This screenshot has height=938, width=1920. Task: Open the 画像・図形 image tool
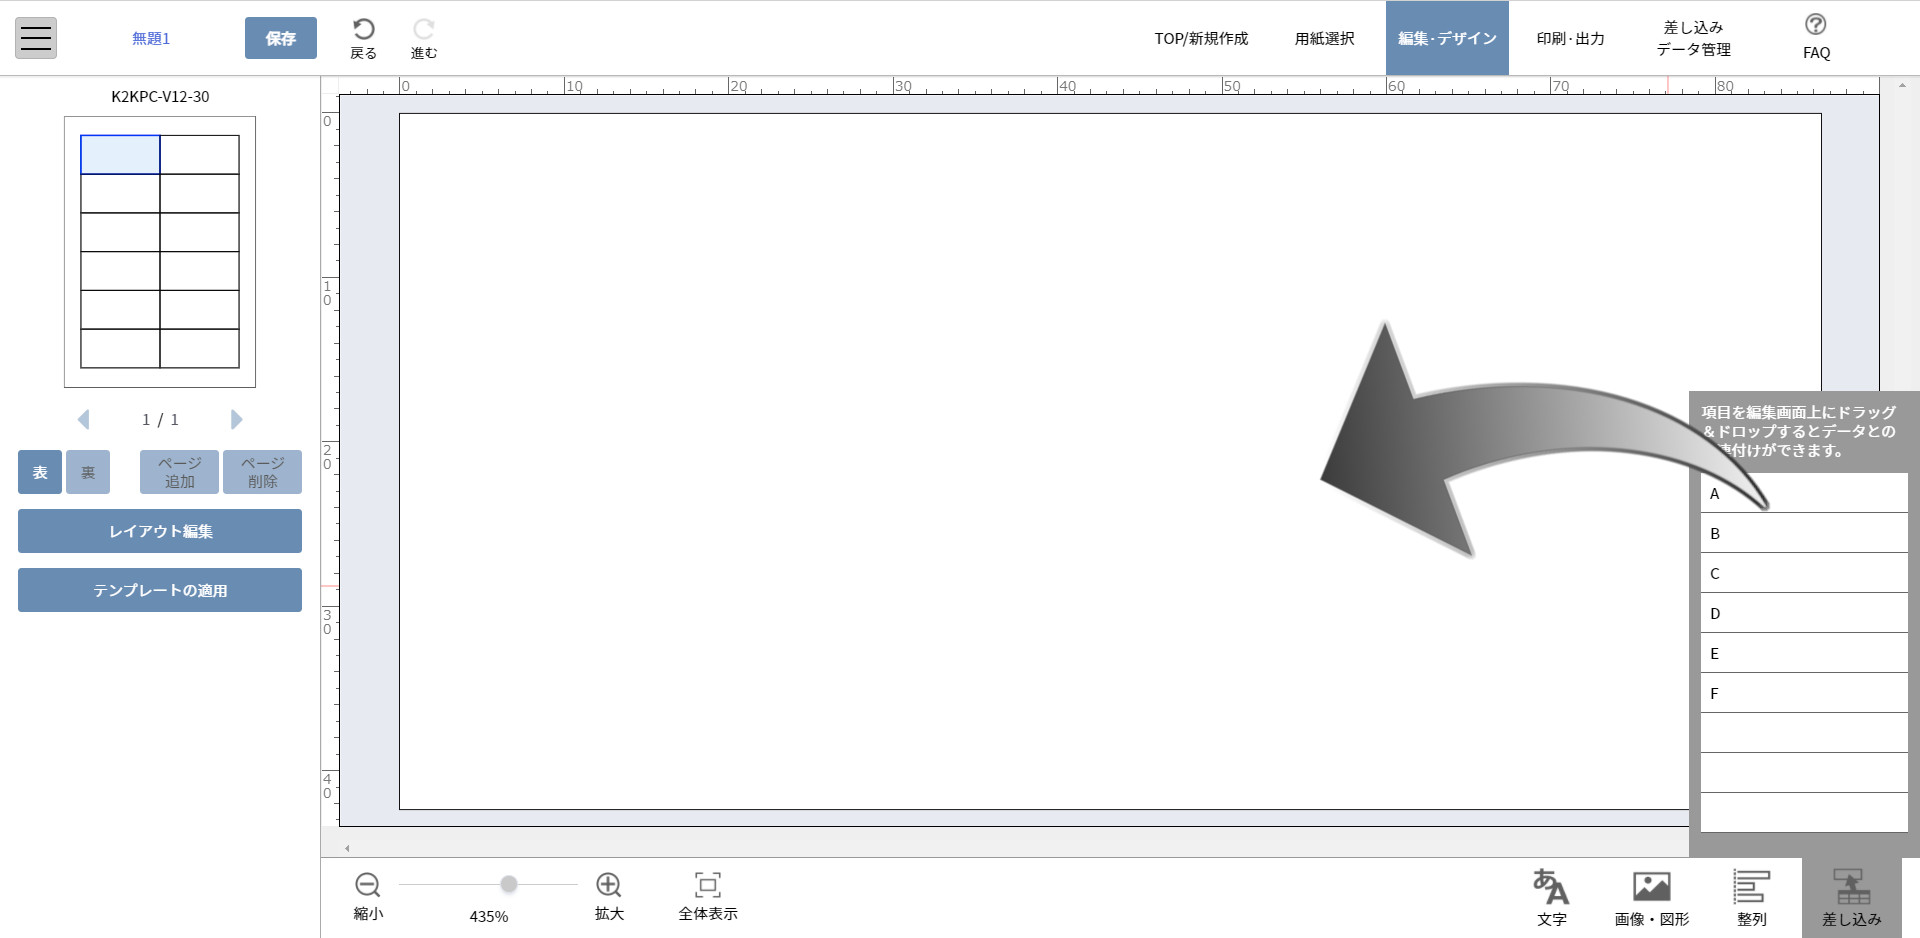(1651, 887)
